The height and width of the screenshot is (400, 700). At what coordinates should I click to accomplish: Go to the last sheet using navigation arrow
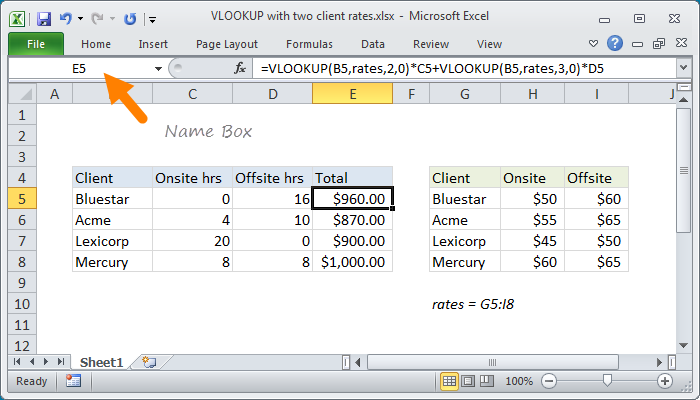[61, 361]
